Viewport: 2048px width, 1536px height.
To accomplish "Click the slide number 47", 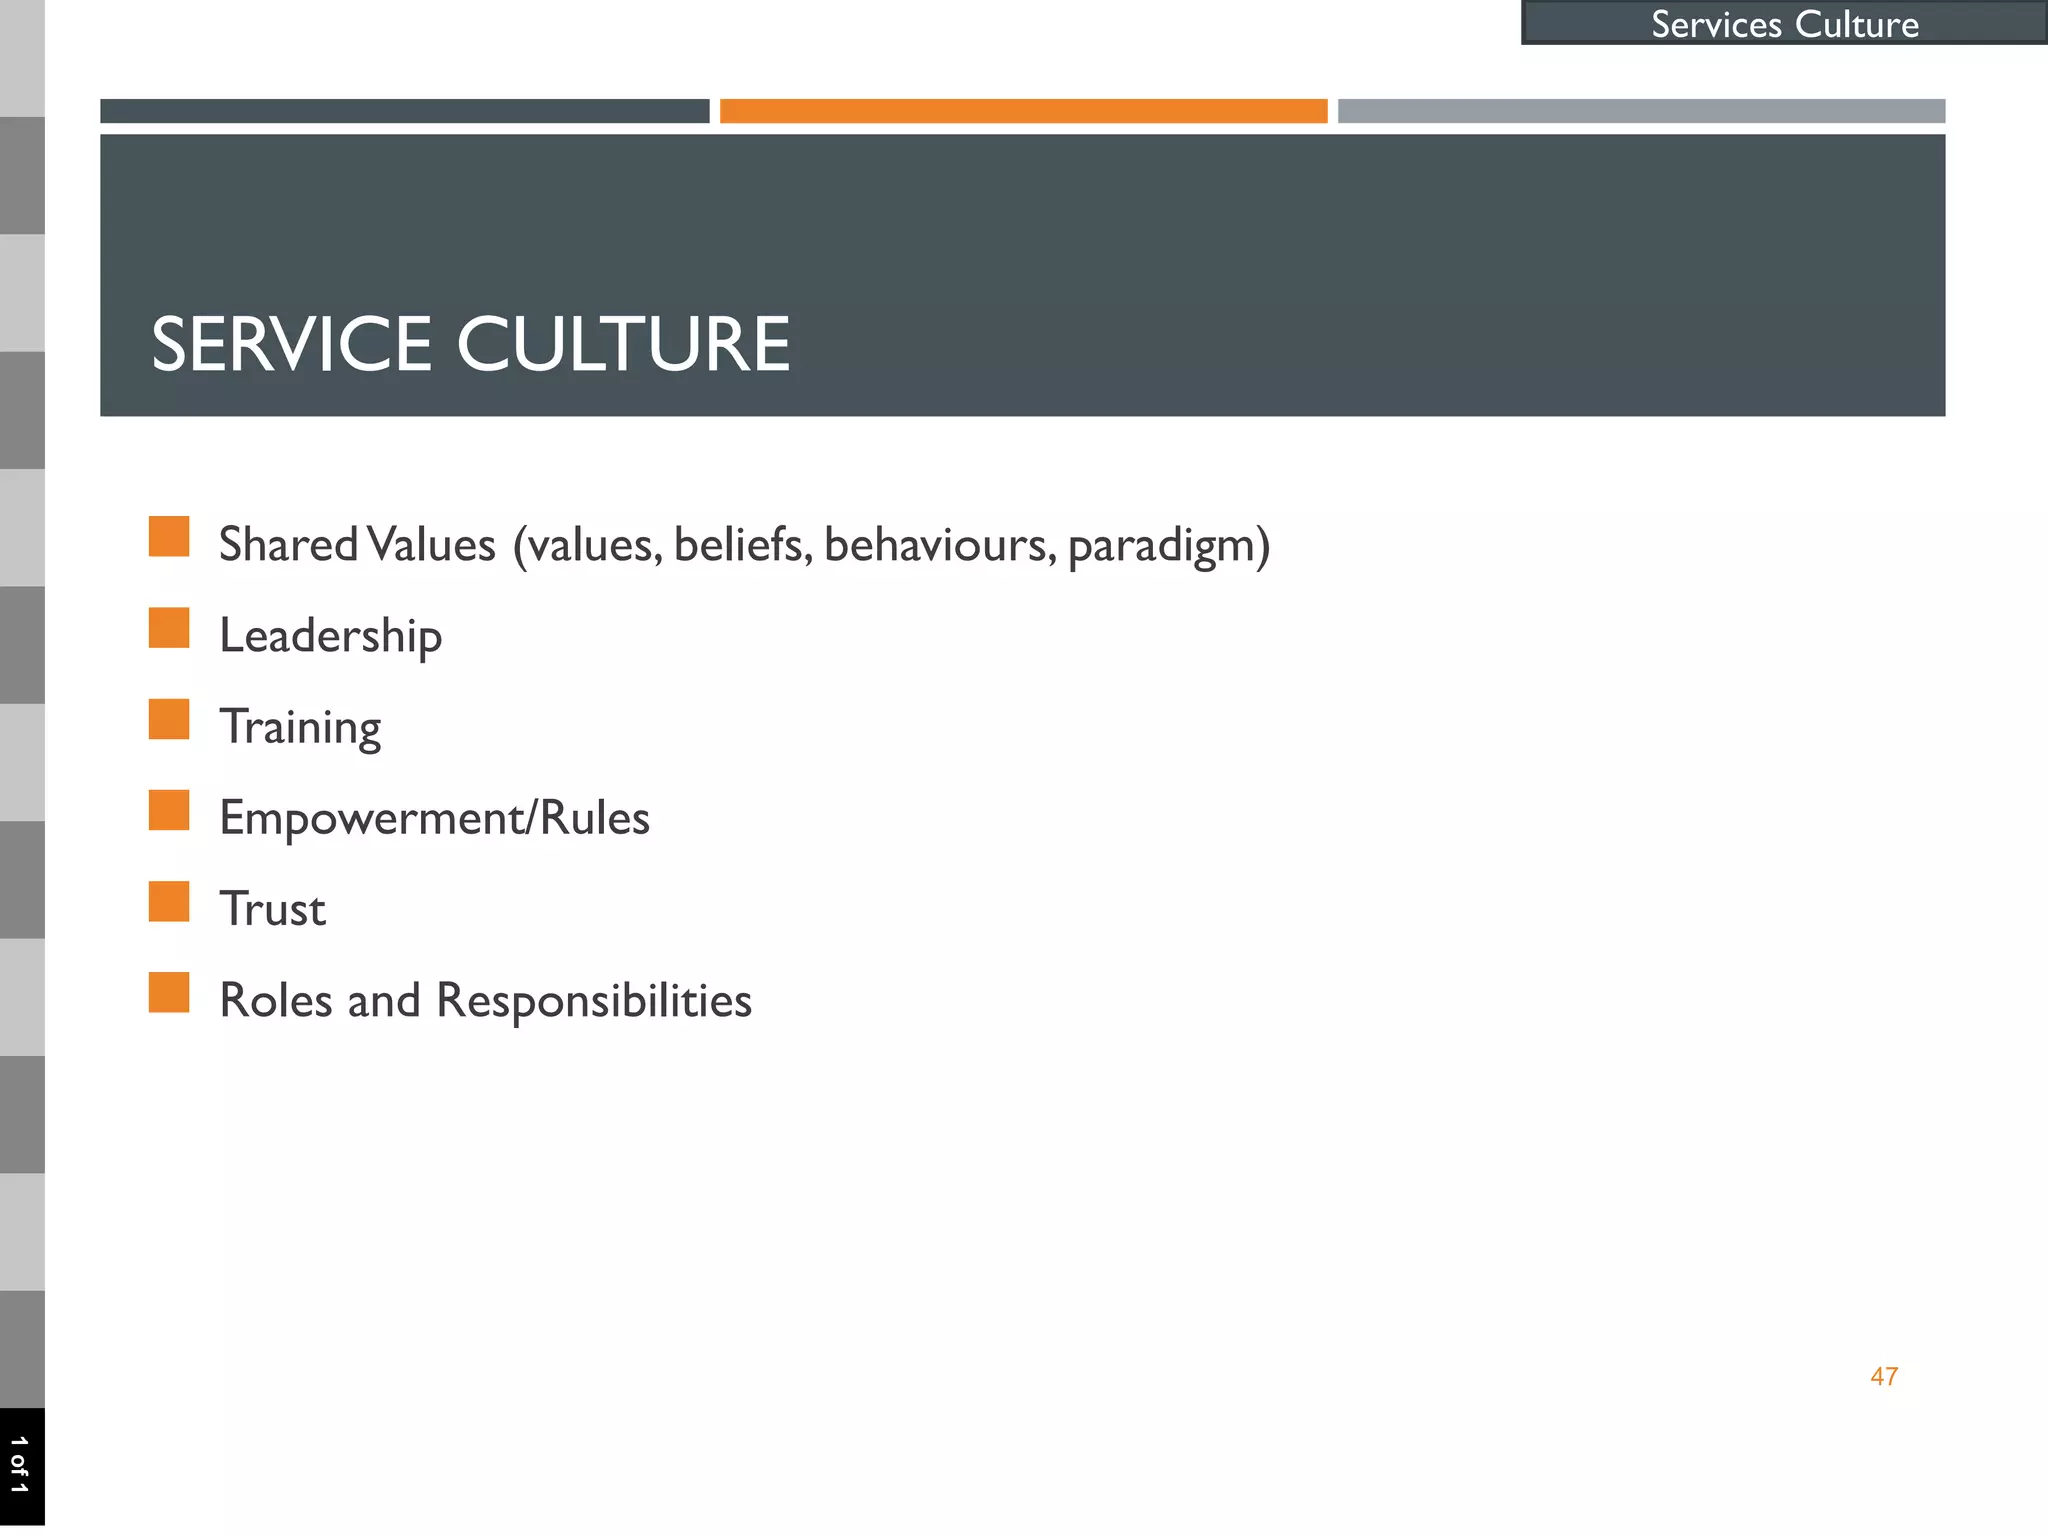I will [1884, 1377].
